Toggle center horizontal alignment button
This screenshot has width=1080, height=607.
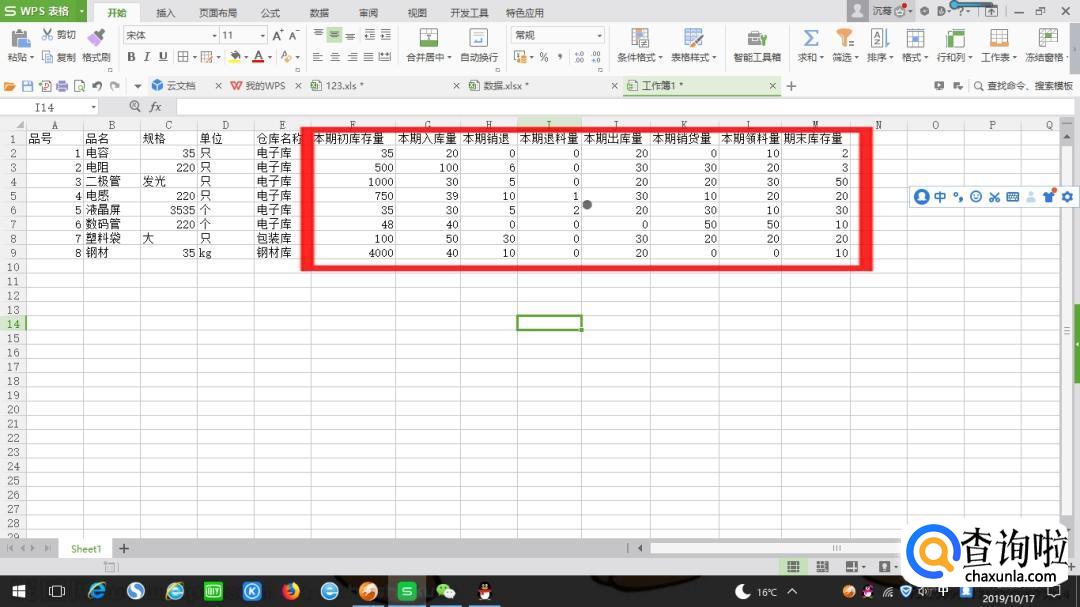(335, 57)
